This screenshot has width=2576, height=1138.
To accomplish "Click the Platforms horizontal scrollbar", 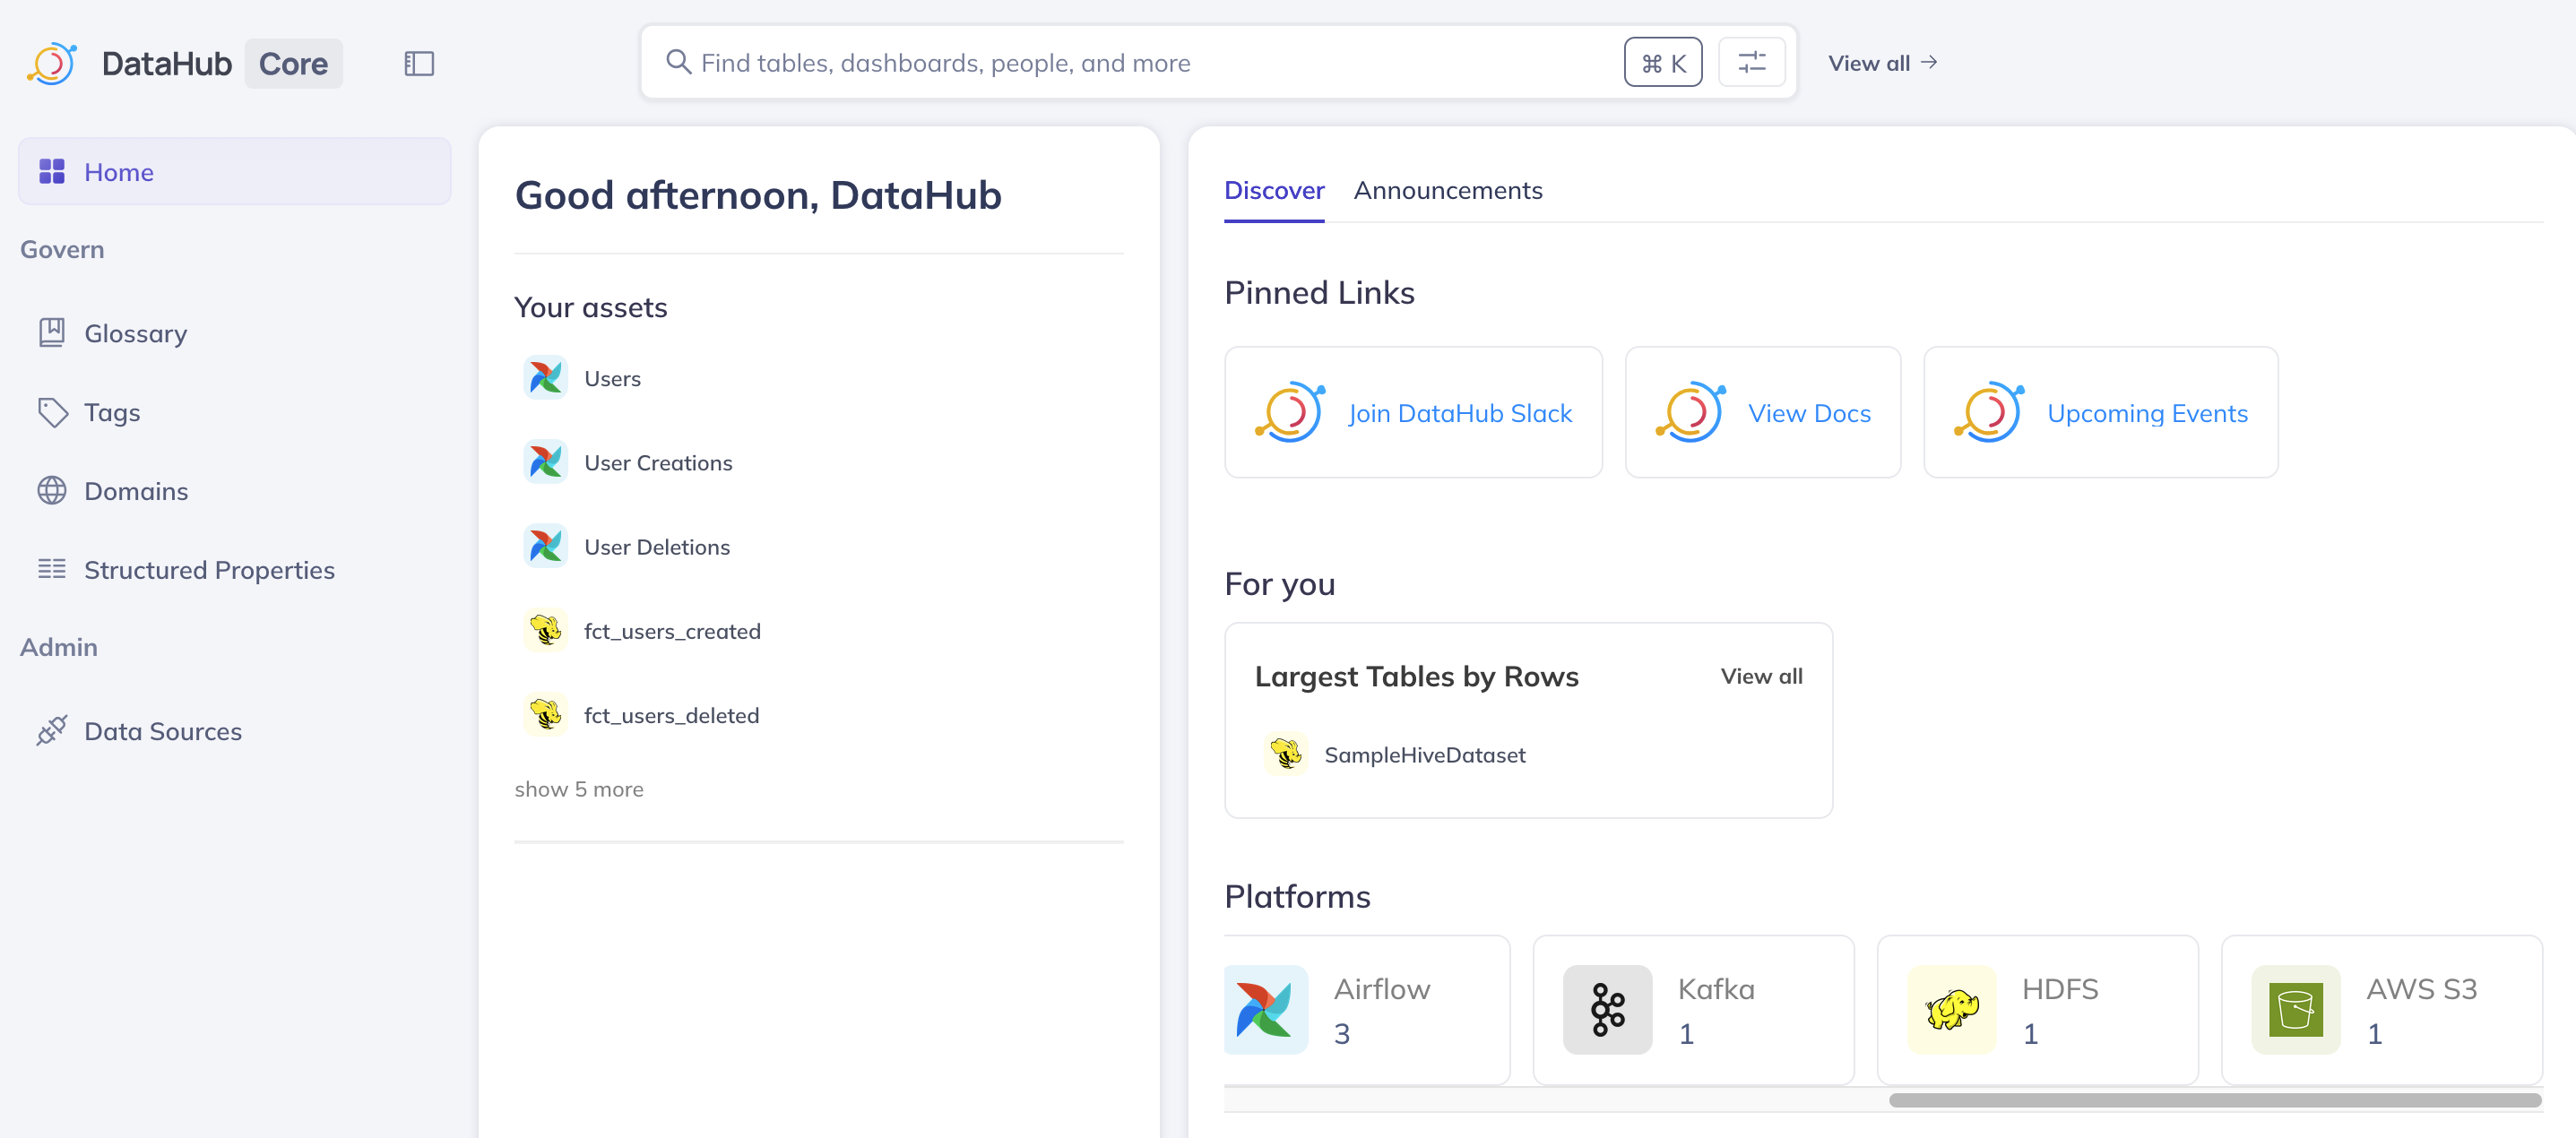I will tap(2213, 1100).
